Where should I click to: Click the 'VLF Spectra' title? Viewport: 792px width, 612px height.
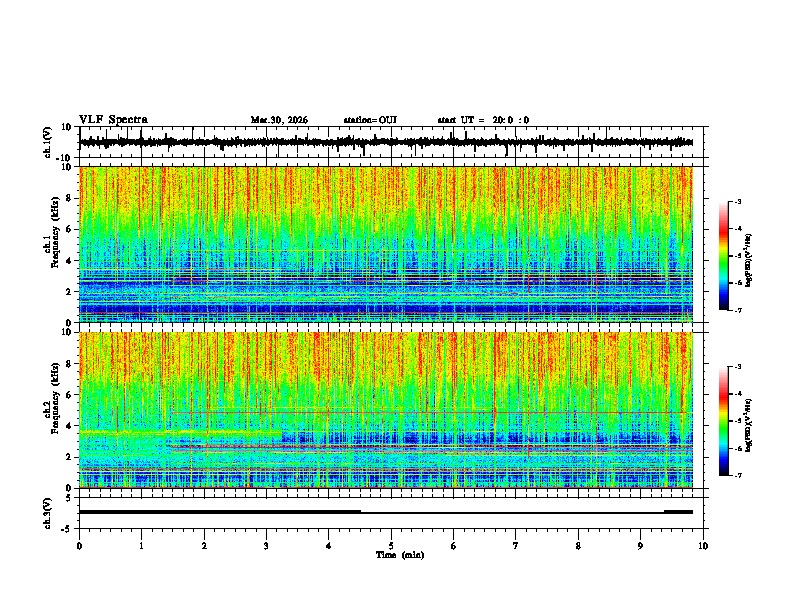click(114, 120)
